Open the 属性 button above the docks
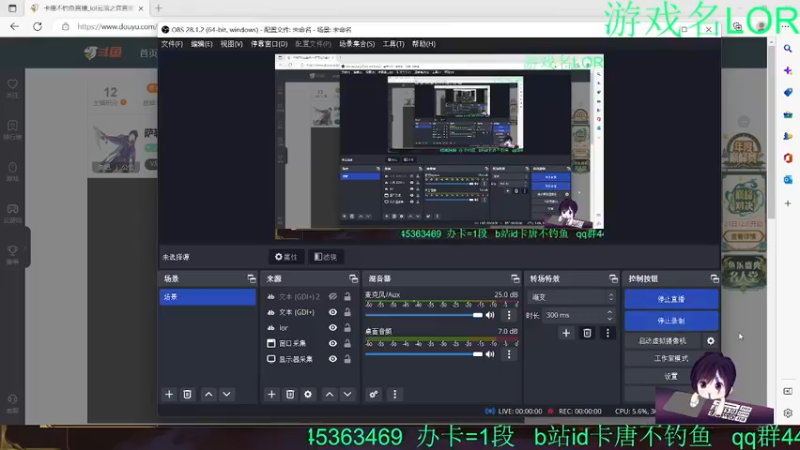The width and height of the screenshot is (800, 450). pos(286,257)
